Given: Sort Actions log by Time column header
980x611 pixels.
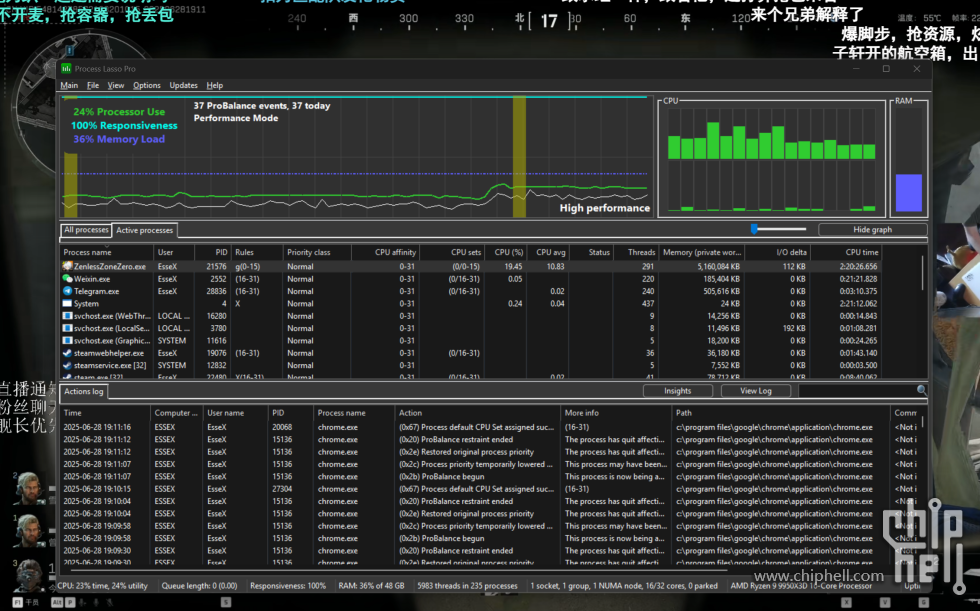Looking at the screenshot, I should [106, 413].
